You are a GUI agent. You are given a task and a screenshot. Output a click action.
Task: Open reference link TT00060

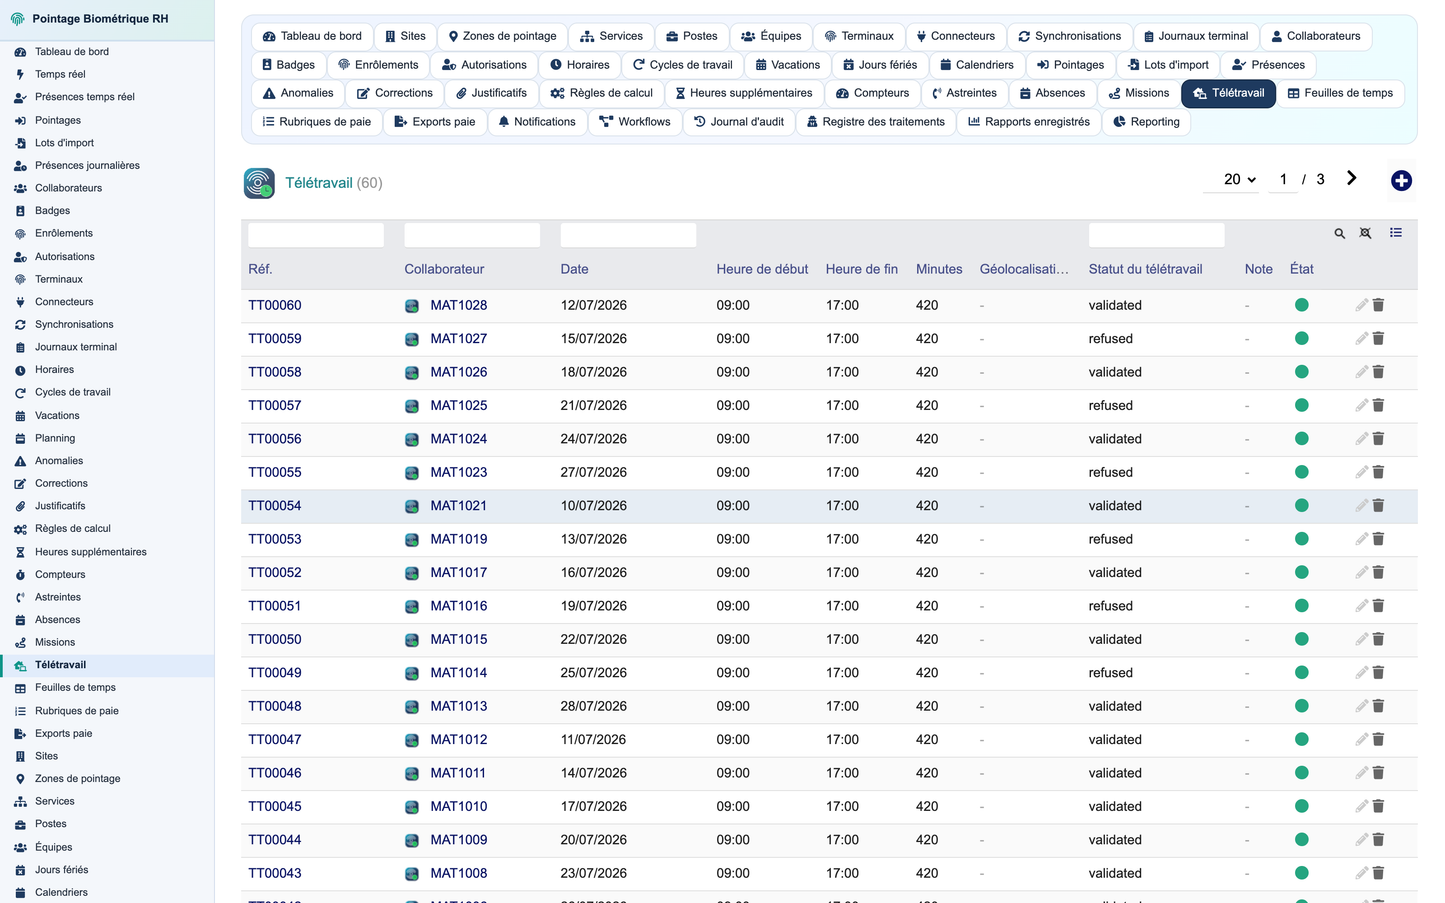click(x=275, y=305)
